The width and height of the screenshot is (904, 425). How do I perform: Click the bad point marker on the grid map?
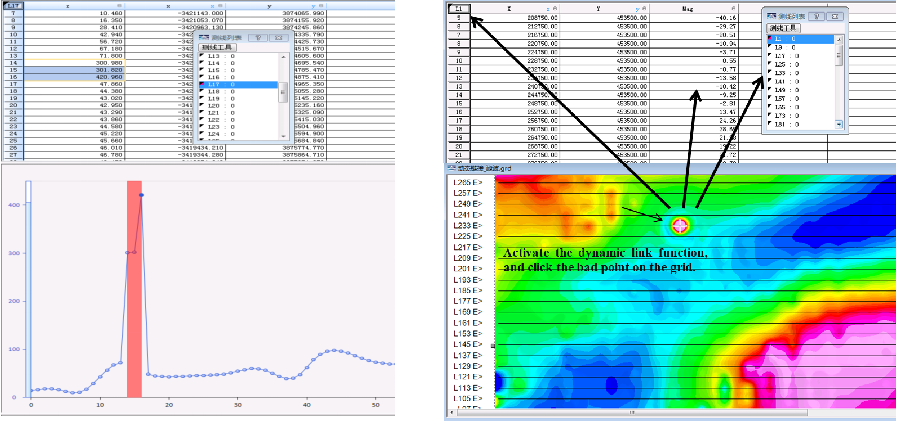[x=680, y=226]
